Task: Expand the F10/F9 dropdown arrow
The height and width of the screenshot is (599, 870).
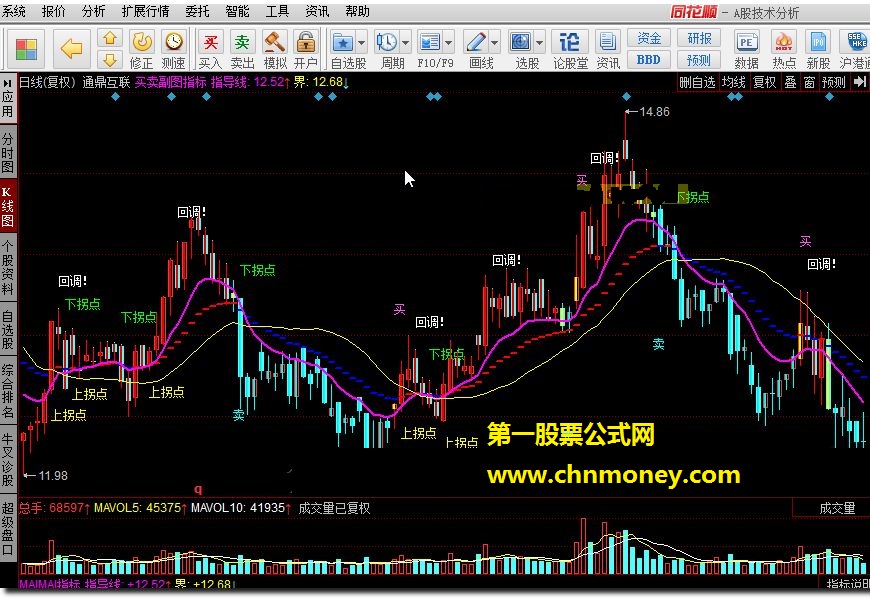Action: point(449,43)
